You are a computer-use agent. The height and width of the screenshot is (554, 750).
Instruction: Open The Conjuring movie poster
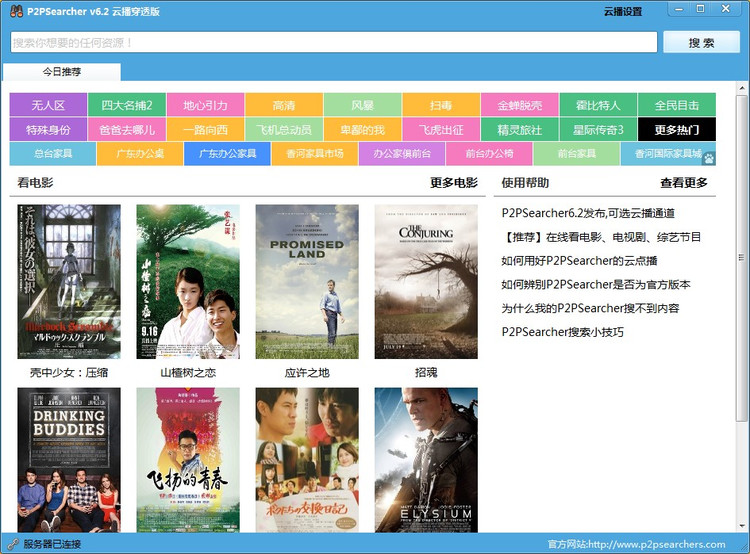tap(426, 281)
